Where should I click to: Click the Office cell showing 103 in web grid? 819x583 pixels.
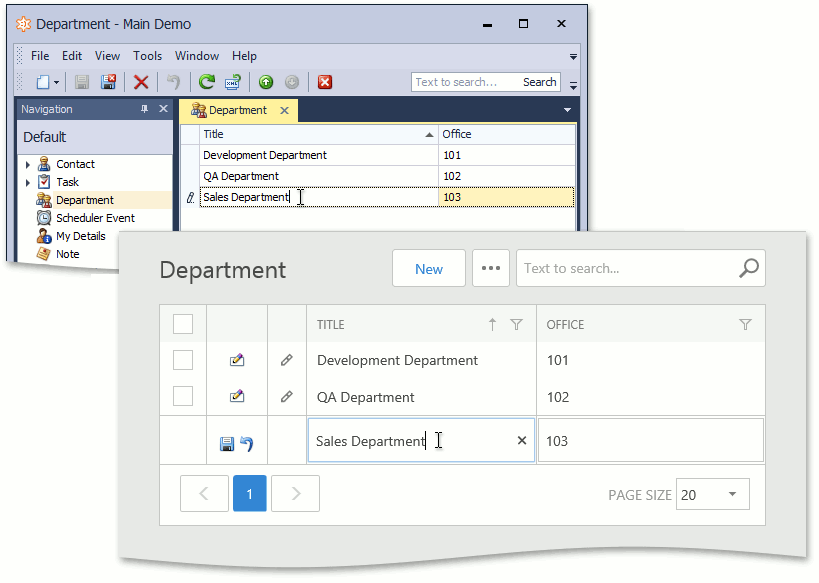click(x=650, y=441)
